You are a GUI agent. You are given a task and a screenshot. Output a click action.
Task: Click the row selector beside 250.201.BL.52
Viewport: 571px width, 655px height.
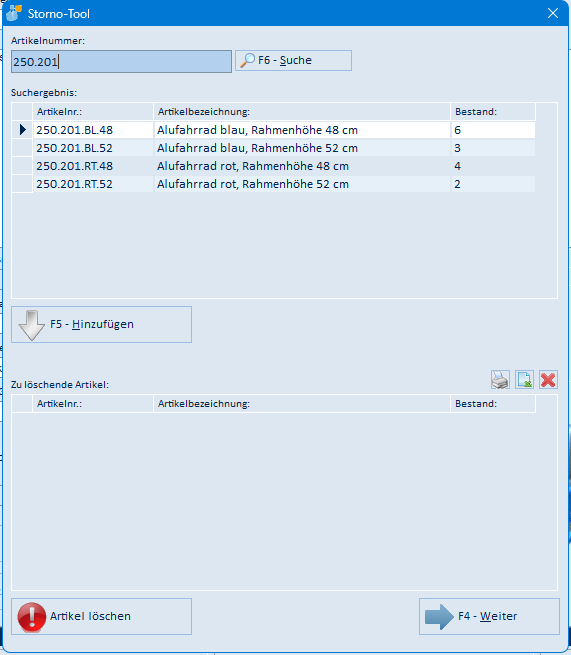tap(22, 148)
